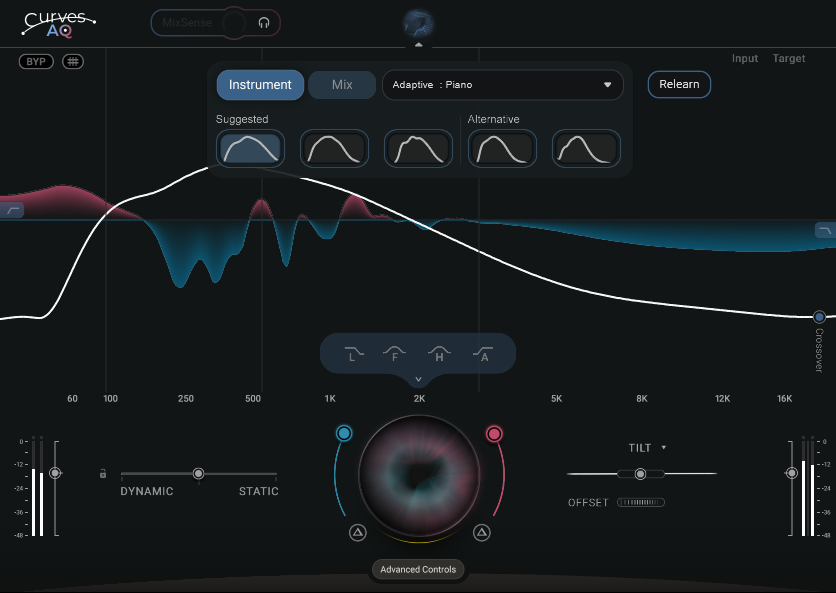Select the A high-shelf filter icon

(484, 353)
